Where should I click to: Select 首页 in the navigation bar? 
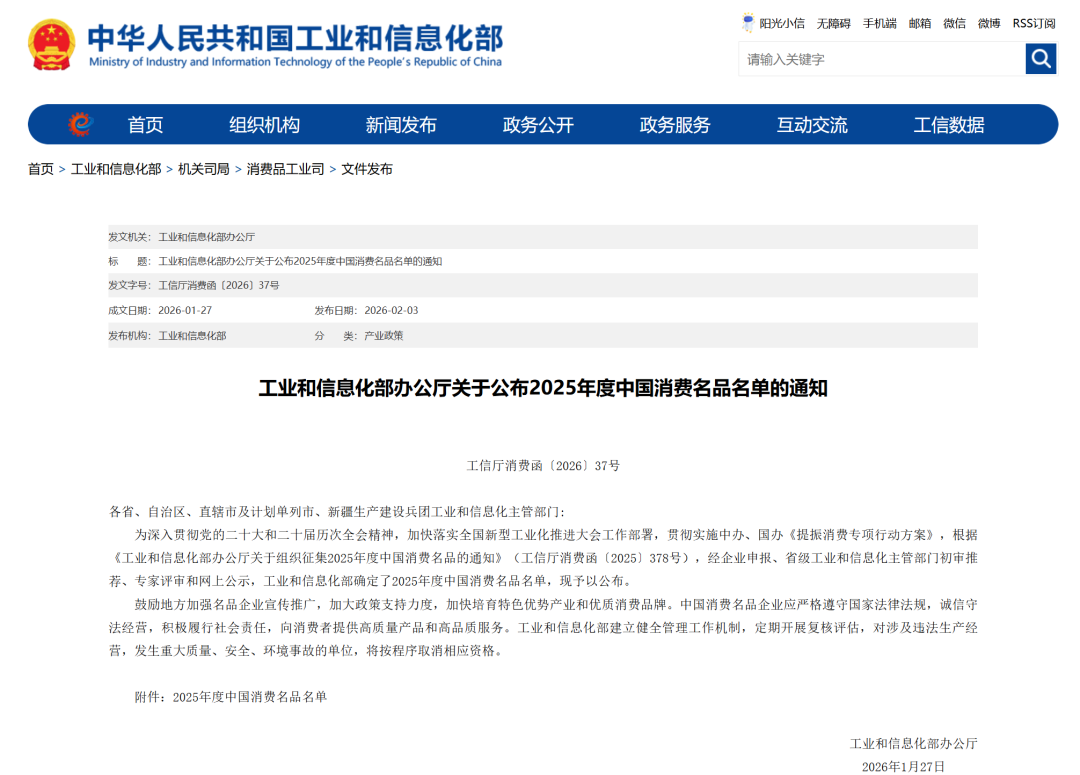click(x=145, y=124)
